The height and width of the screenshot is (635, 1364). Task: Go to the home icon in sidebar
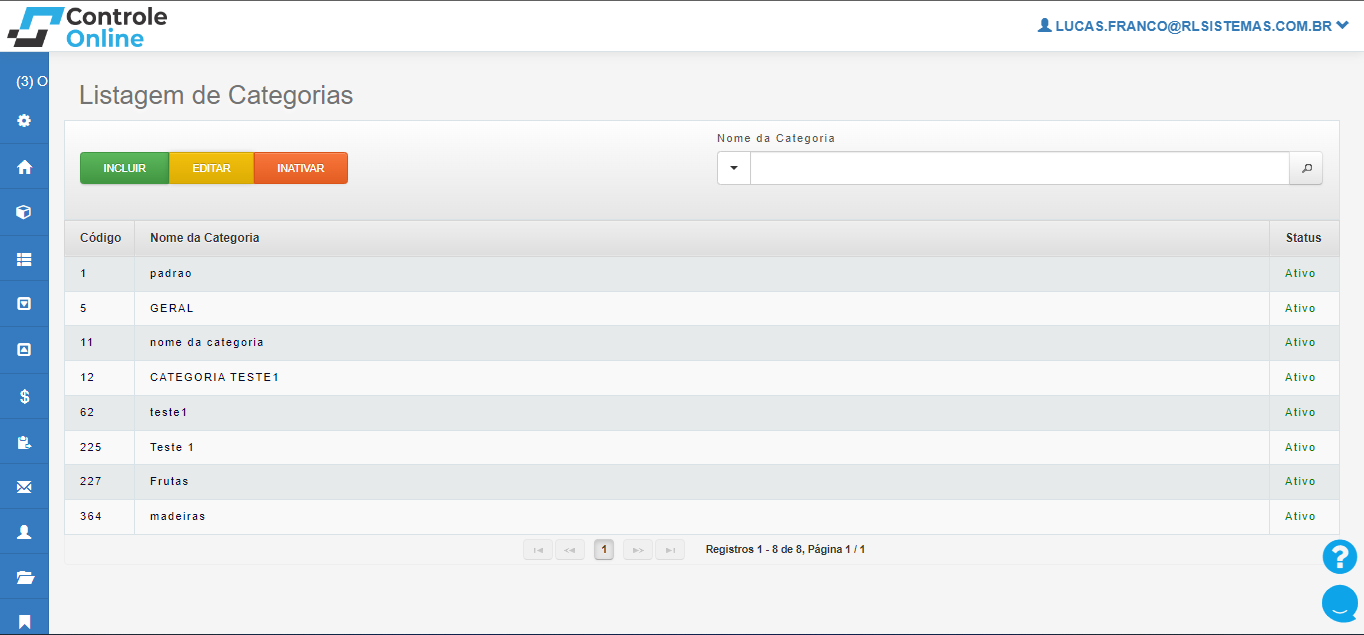(x=24, y=167)
